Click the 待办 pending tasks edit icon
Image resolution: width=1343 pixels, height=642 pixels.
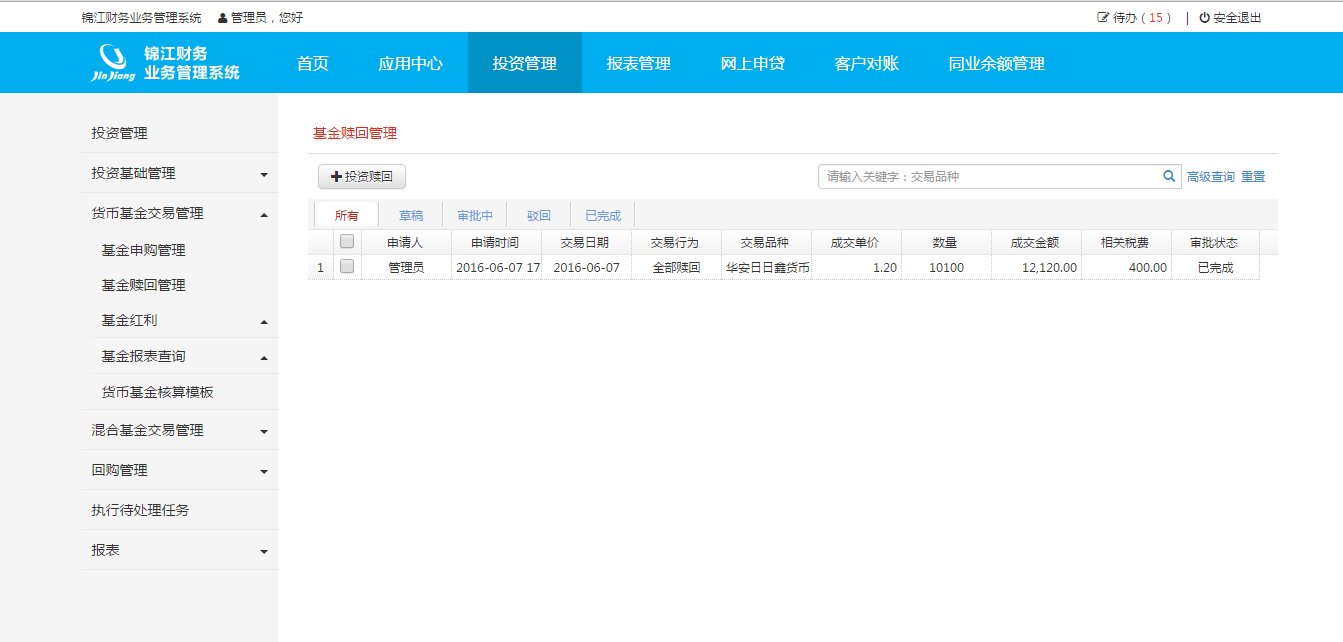pos(1103,18)
